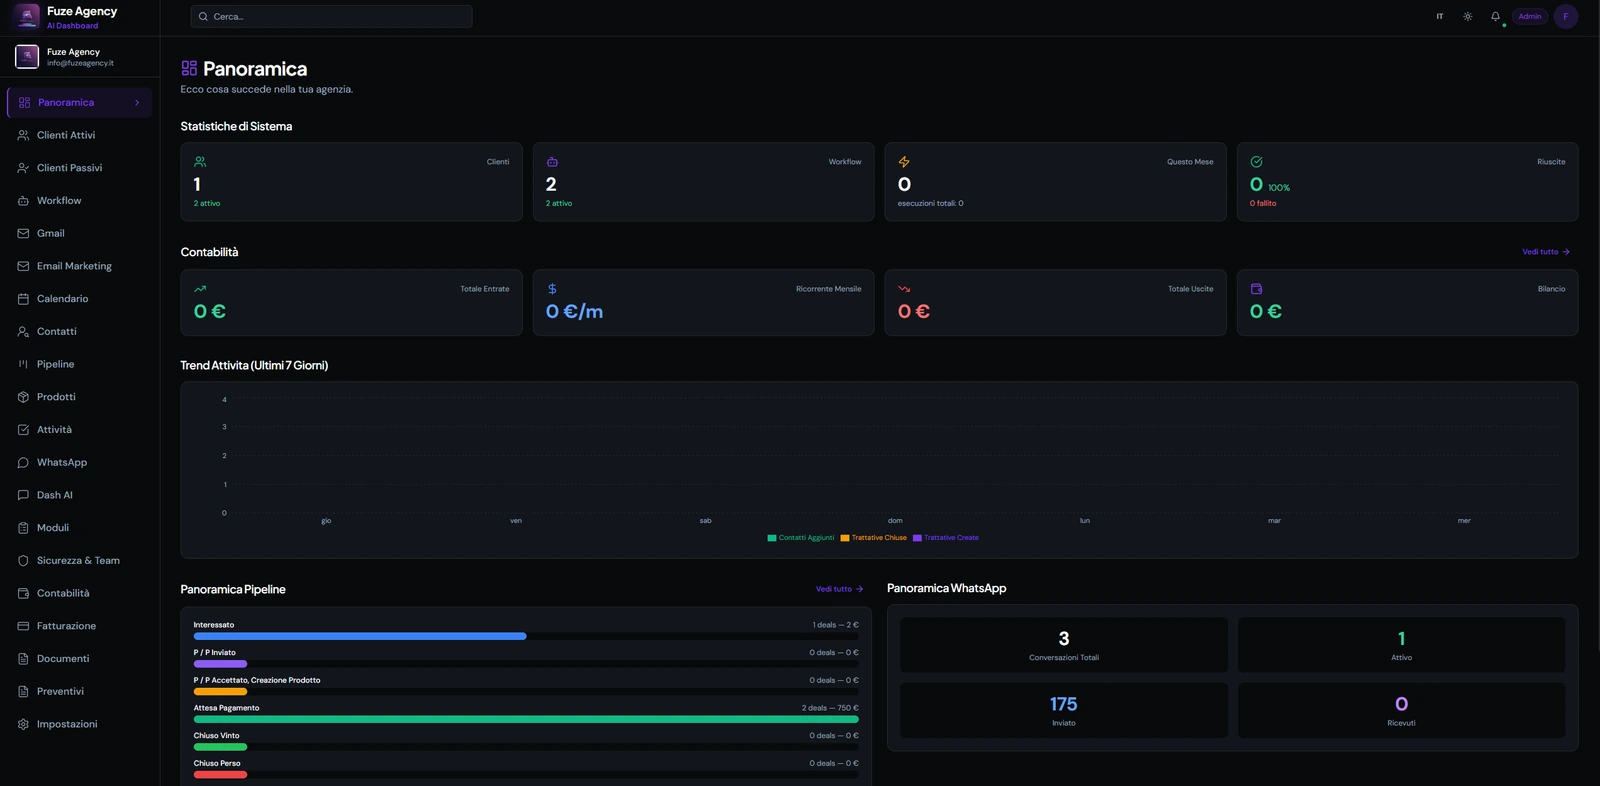Click the Interessato blue progress bar

[x=360, y=636]
